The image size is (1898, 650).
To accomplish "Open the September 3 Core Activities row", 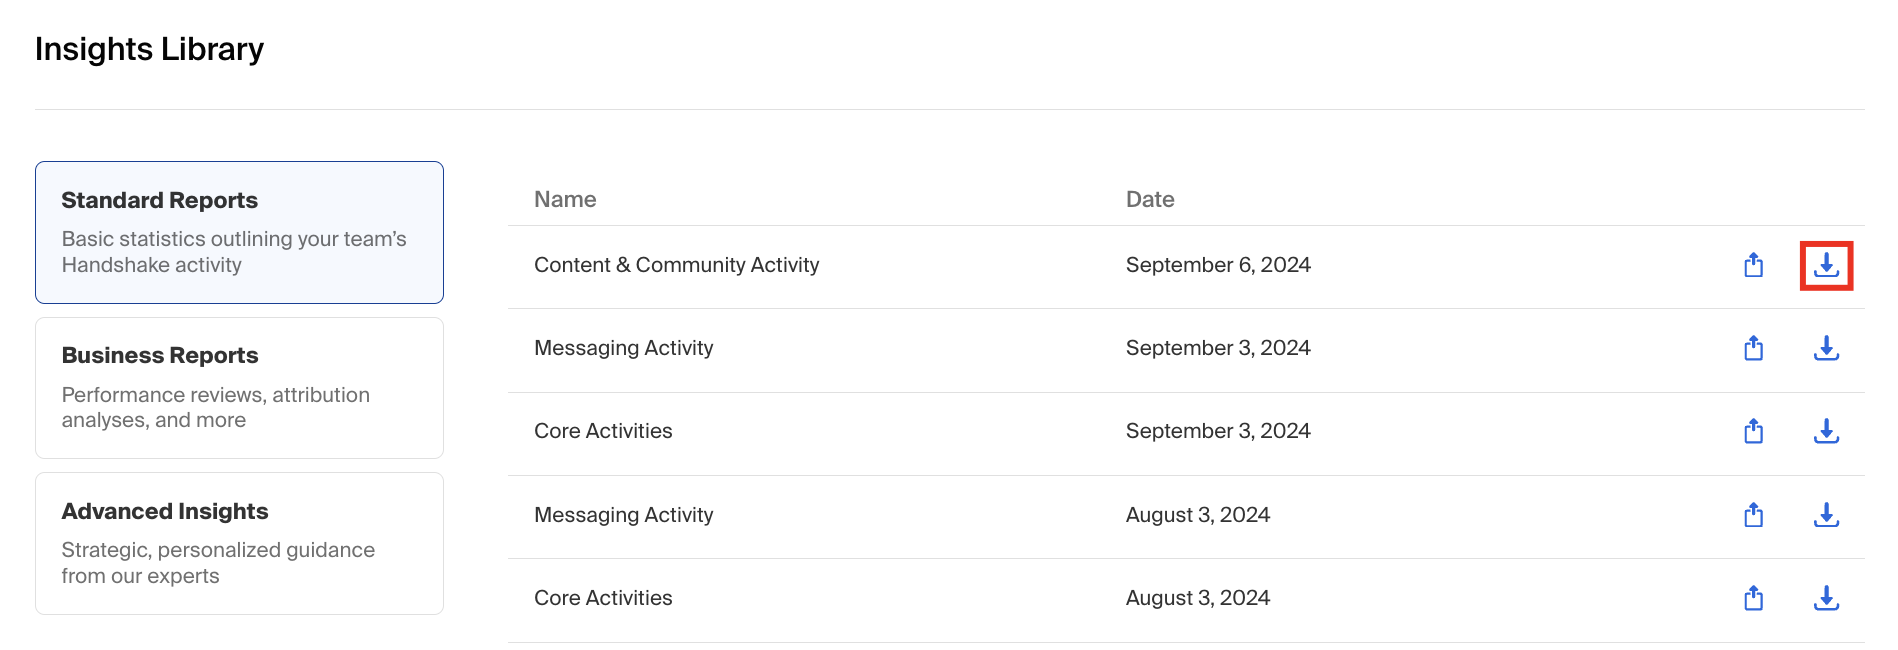I will [1186, 433].
